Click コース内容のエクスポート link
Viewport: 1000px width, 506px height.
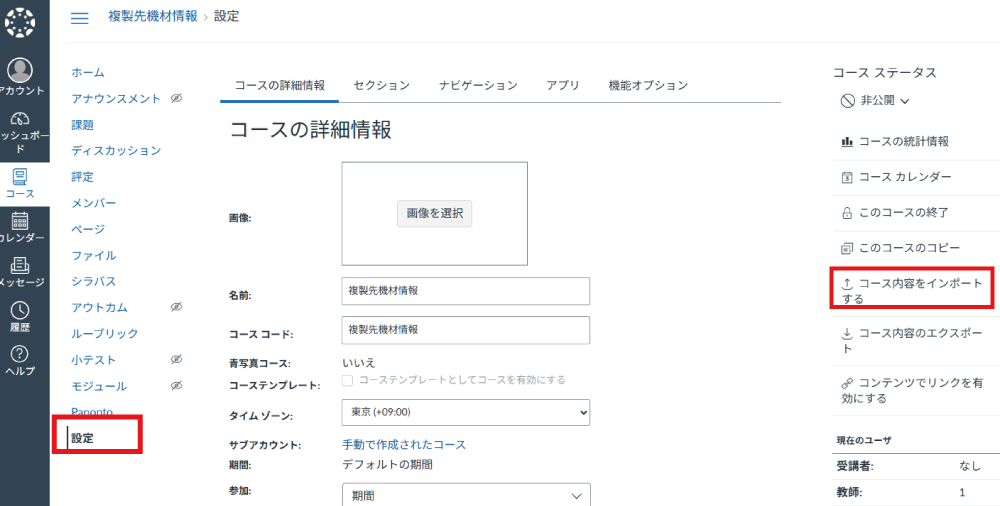coord(912,341)
